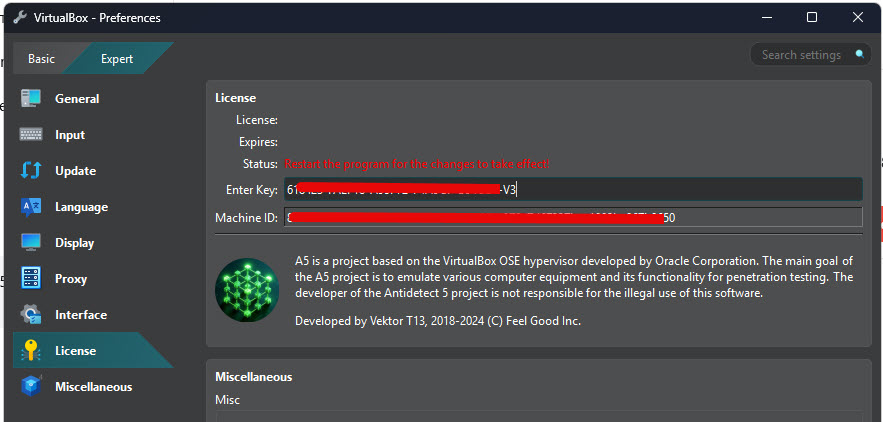Click the Miscellaneous cube icon
Image resolution: width=883 pixels, height=422 pixels.
coord(30,387)
